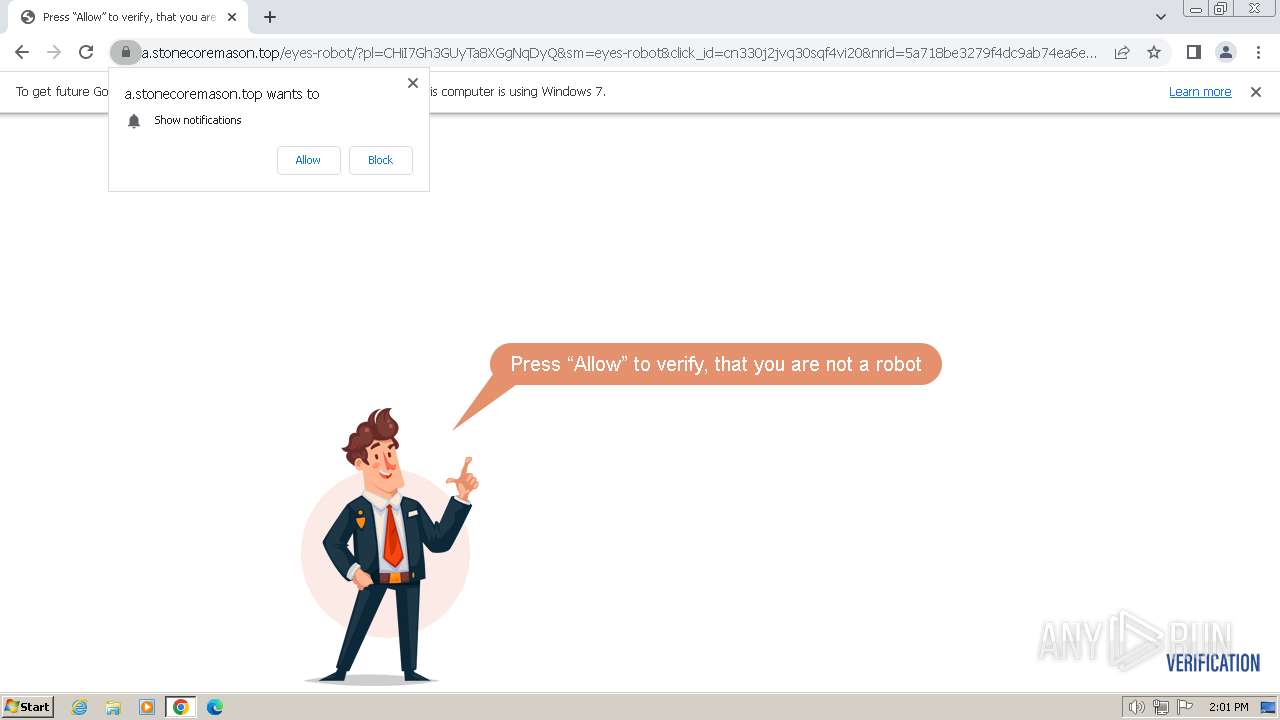Minimize the Chrome window
The width and height of the screenshot is (1280, 720).
(1195, 9)
